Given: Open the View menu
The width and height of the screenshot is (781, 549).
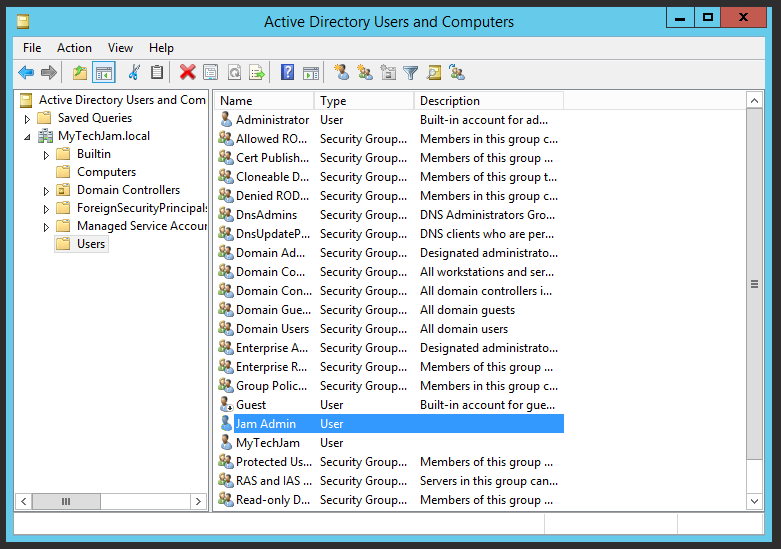Looking at the screenshot, I should (x=121, y=48).
